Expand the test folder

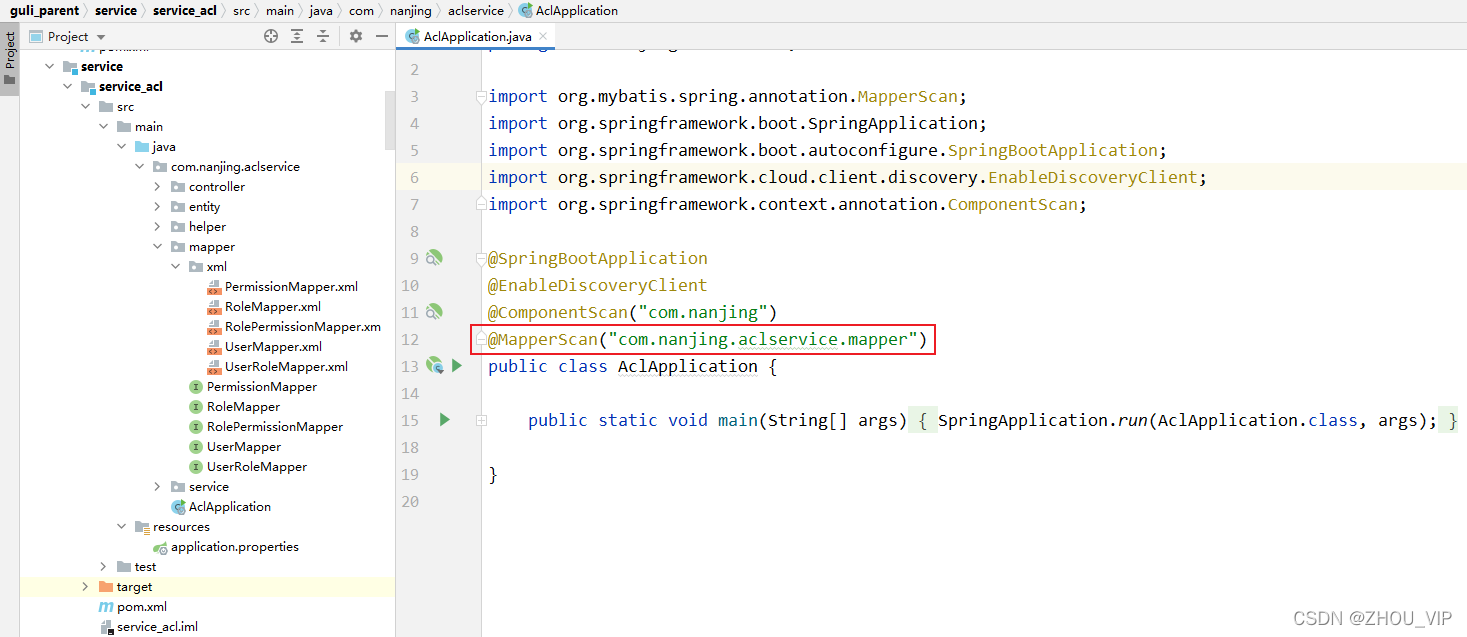pyautogui.click(x=103, y=567)
